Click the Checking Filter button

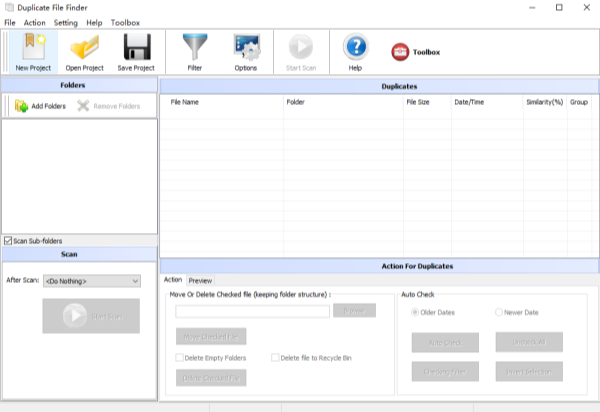click(x=445, y=371)
